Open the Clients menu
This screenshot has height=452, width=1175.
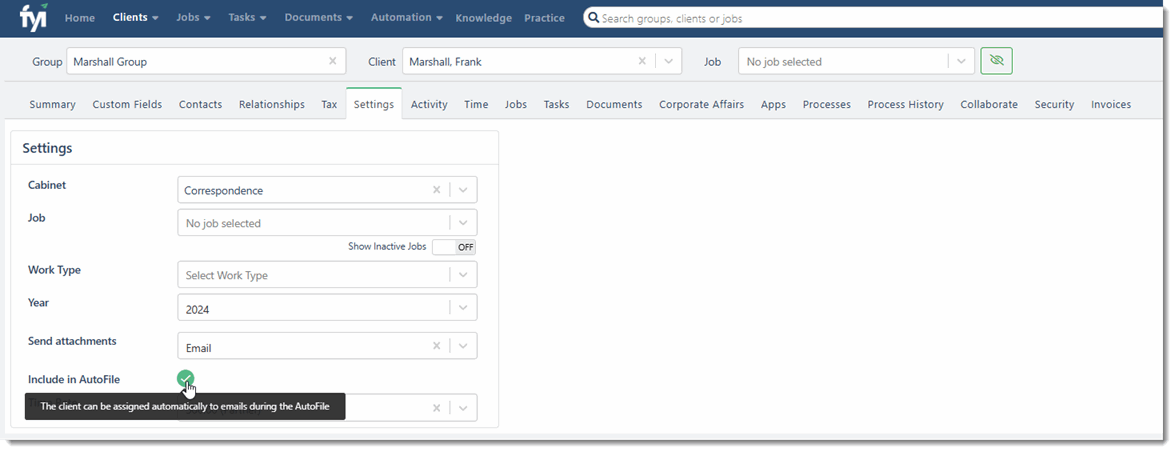136,17
